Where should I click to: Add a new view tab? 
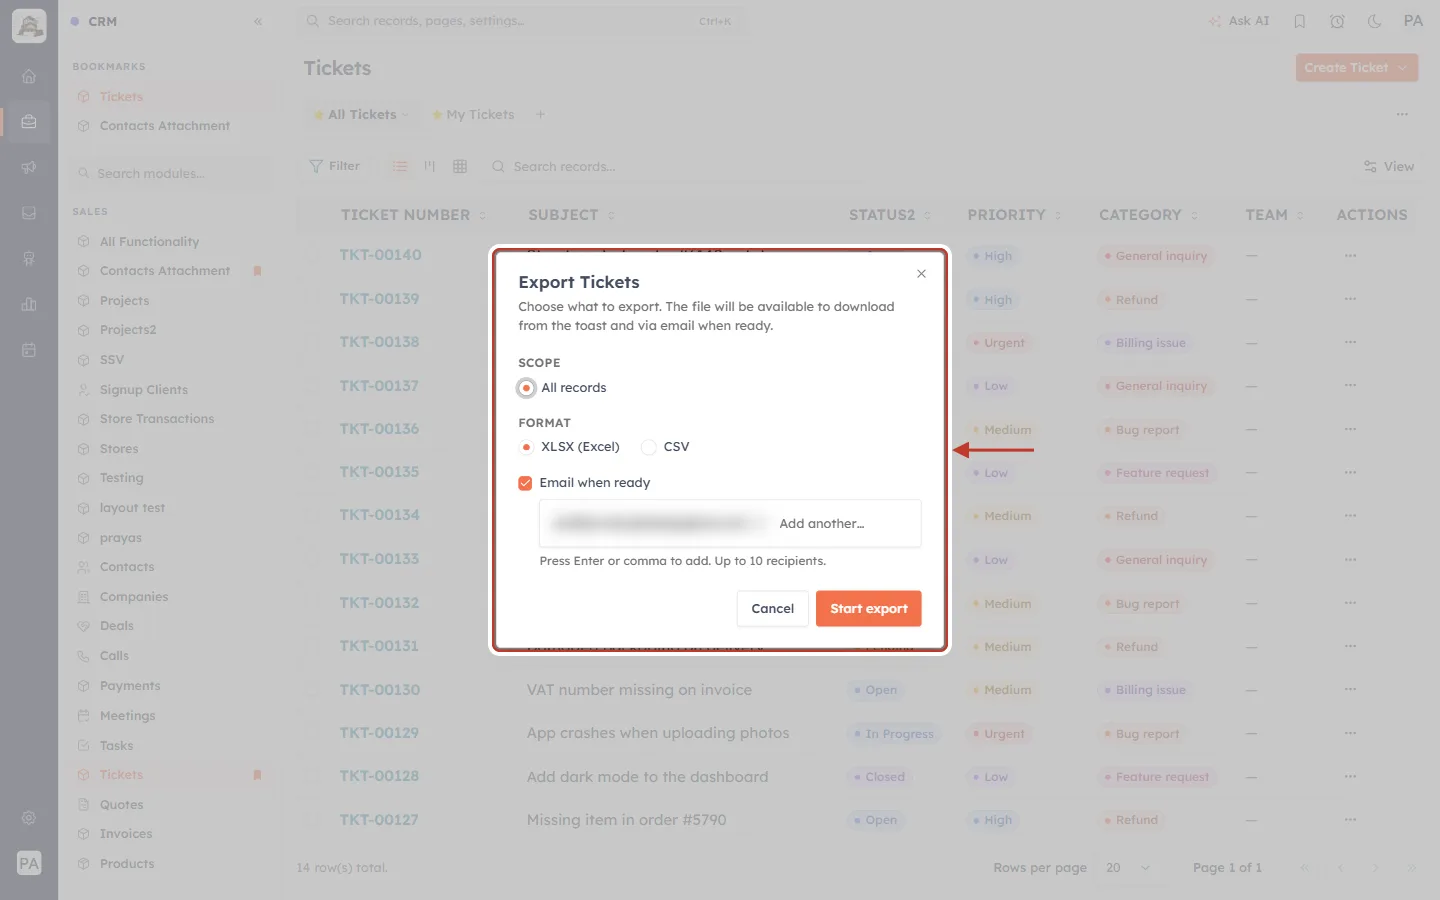[x=540, y=115]
